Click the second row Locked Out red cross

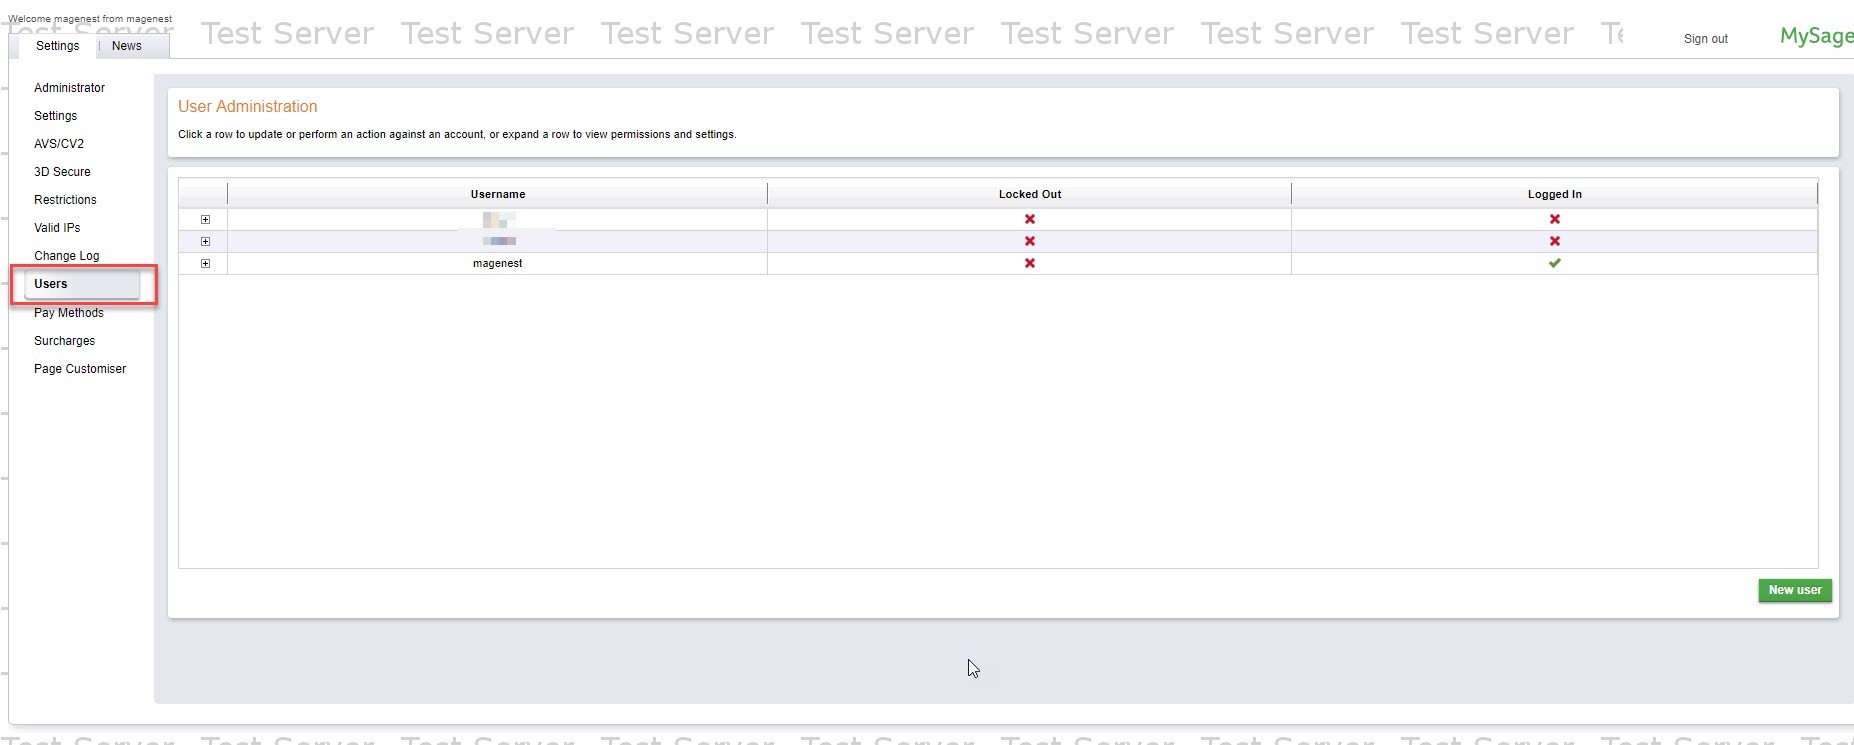click(1029, 241)
